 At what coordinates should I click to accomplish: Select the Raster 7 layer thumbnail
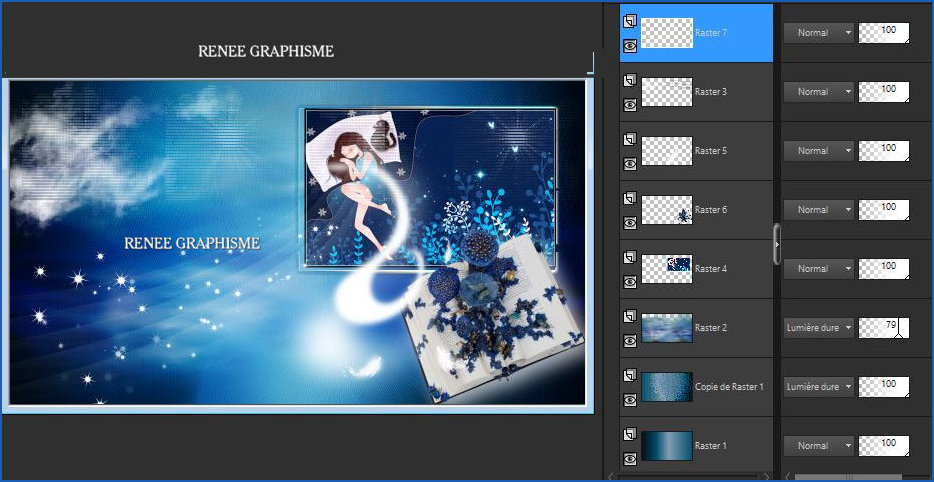coord(667,33)
